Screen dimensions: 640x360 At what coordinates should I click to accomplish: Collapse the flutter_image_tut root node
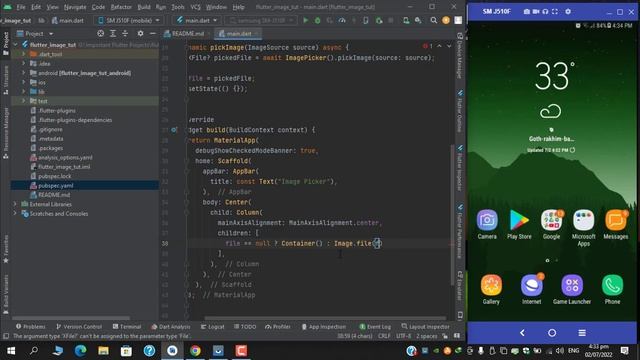click(x=15, y=44)
